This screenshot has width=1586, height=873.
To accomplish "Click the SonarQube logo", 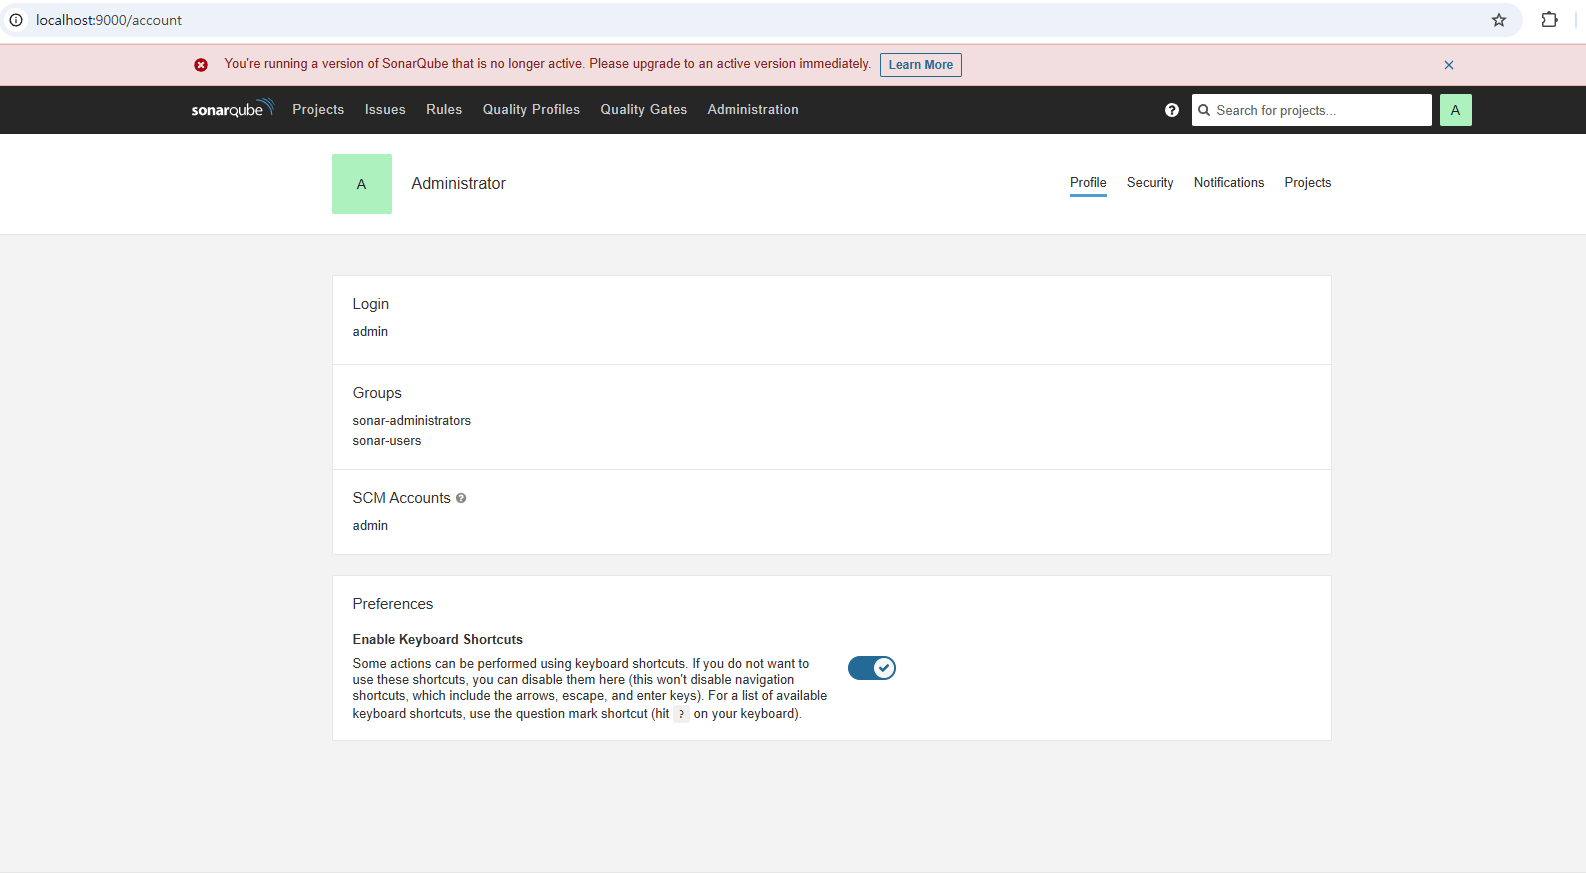I will pyautogui.click(x=231, y=109).
